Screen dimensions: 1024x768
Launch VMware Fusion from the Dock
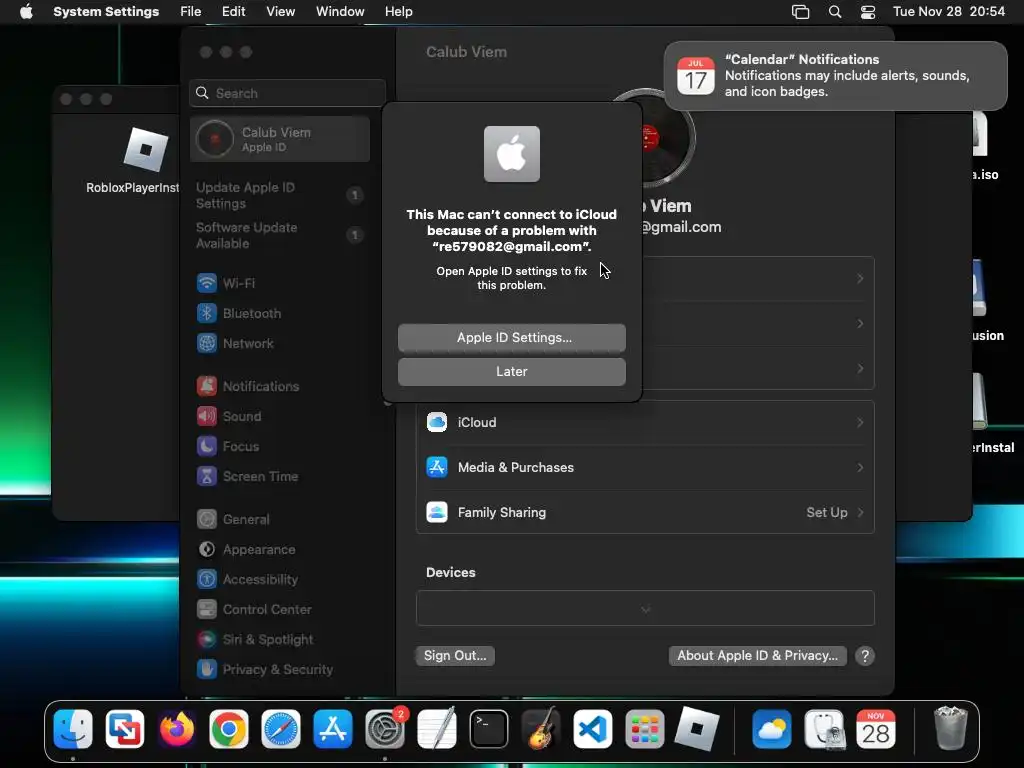[125, 729]
